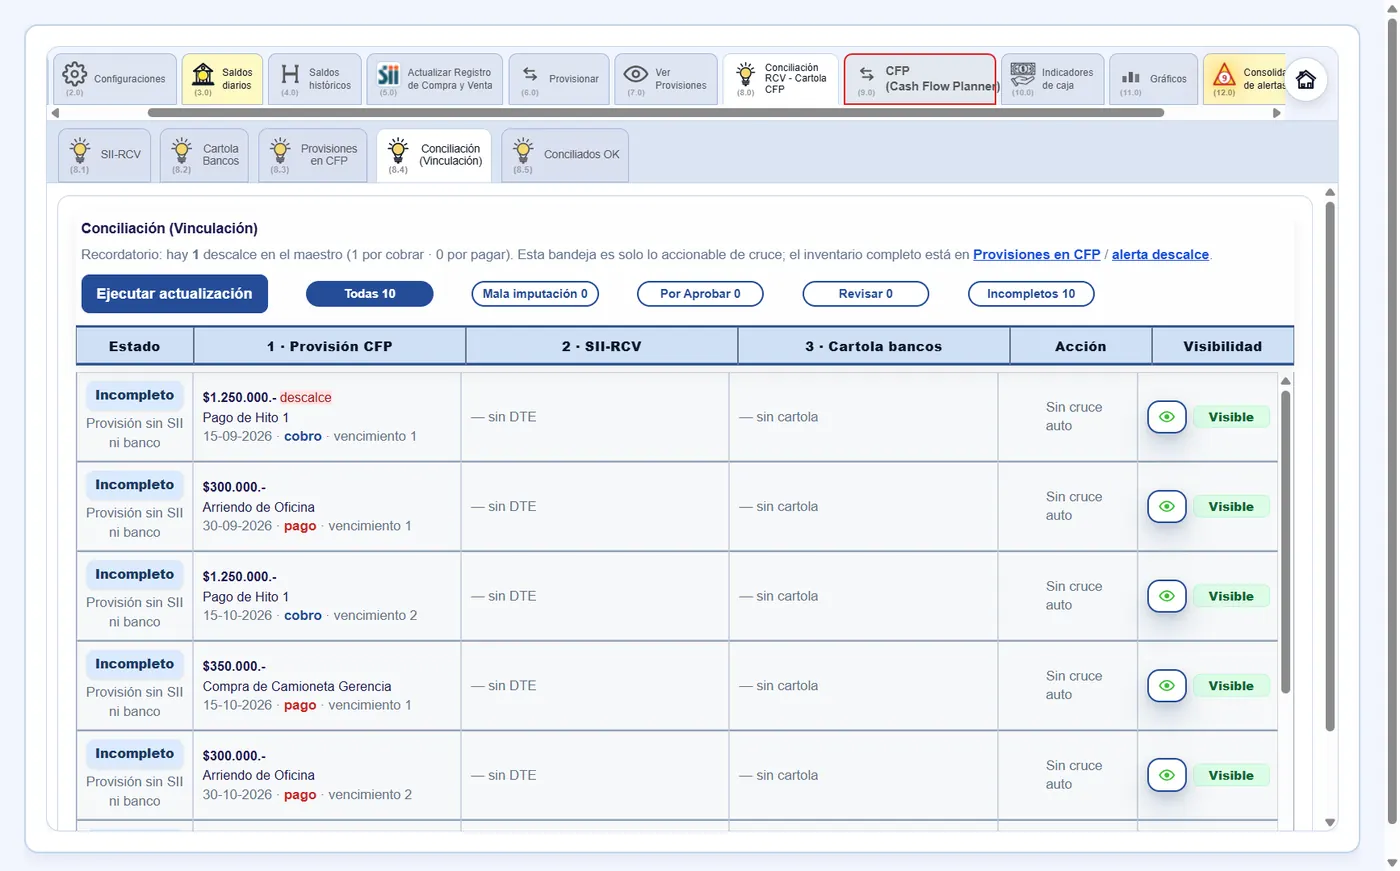Filter by Incompletos 10 pill
This screenshot has height=871, width=1400.
point(1031,294)
